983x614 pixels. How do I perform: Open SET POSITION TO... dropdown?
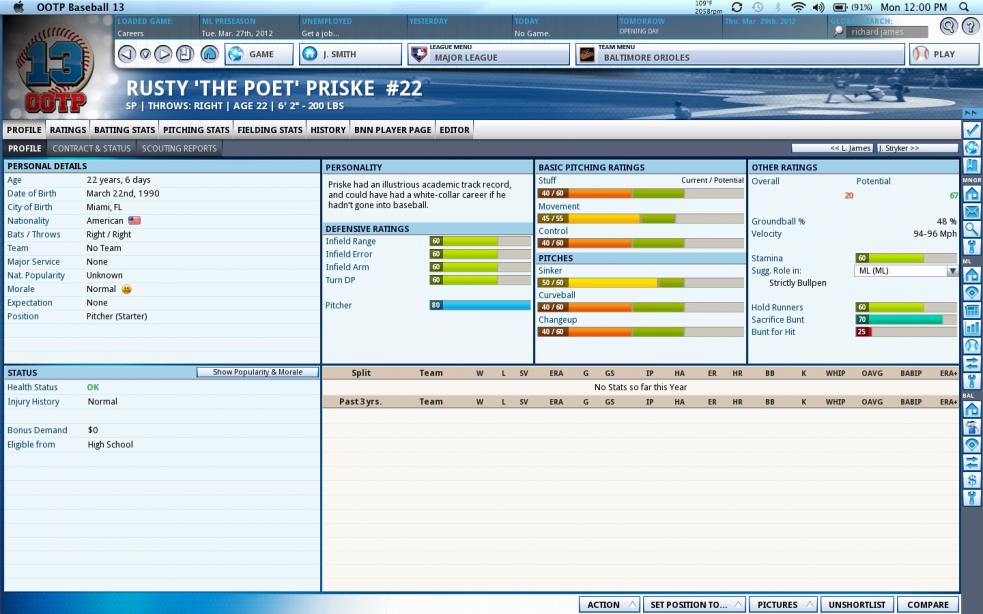coord(694,605)
